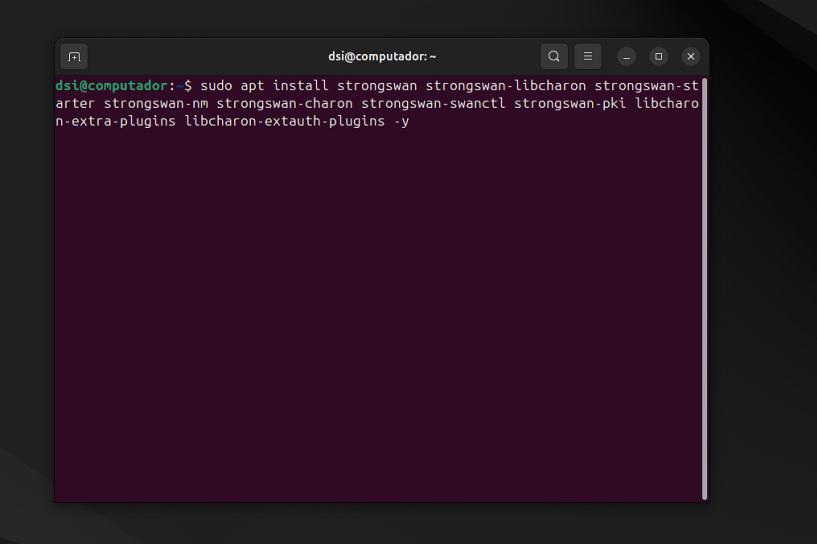Click the word sudo in the command
817x544 pixels.
tap(216, 86)
